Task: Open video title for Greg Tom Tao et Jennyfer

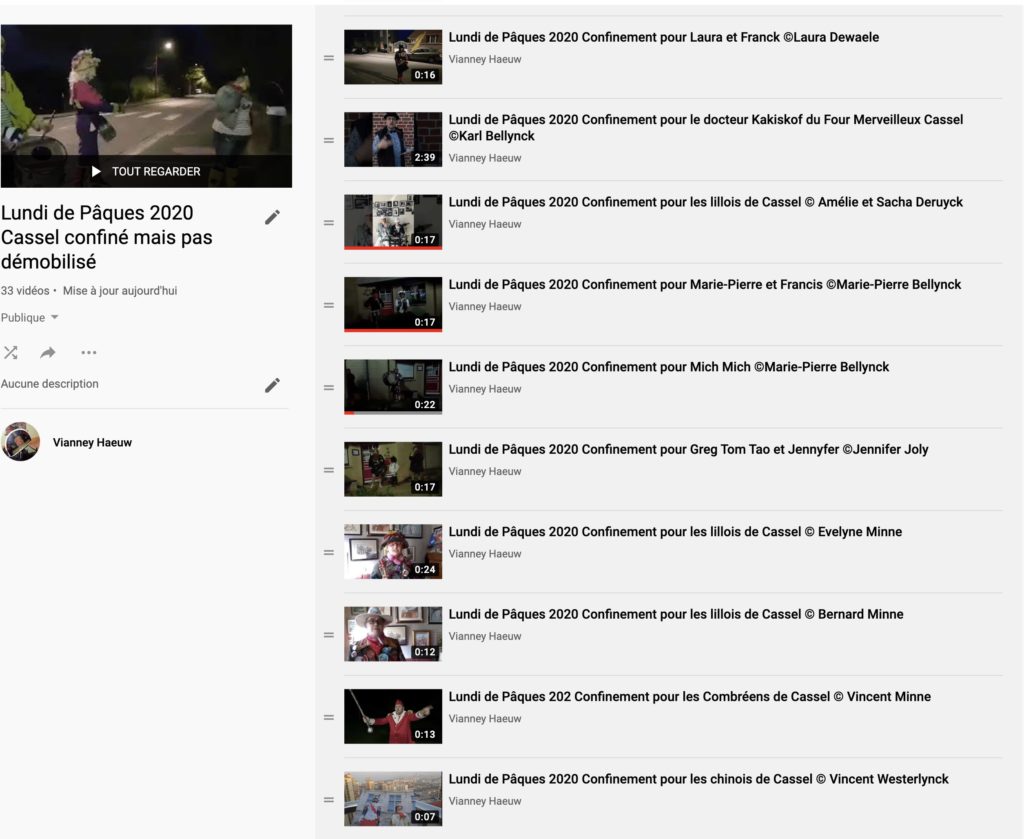Action: pyautogui.click(x=688, y=449)
